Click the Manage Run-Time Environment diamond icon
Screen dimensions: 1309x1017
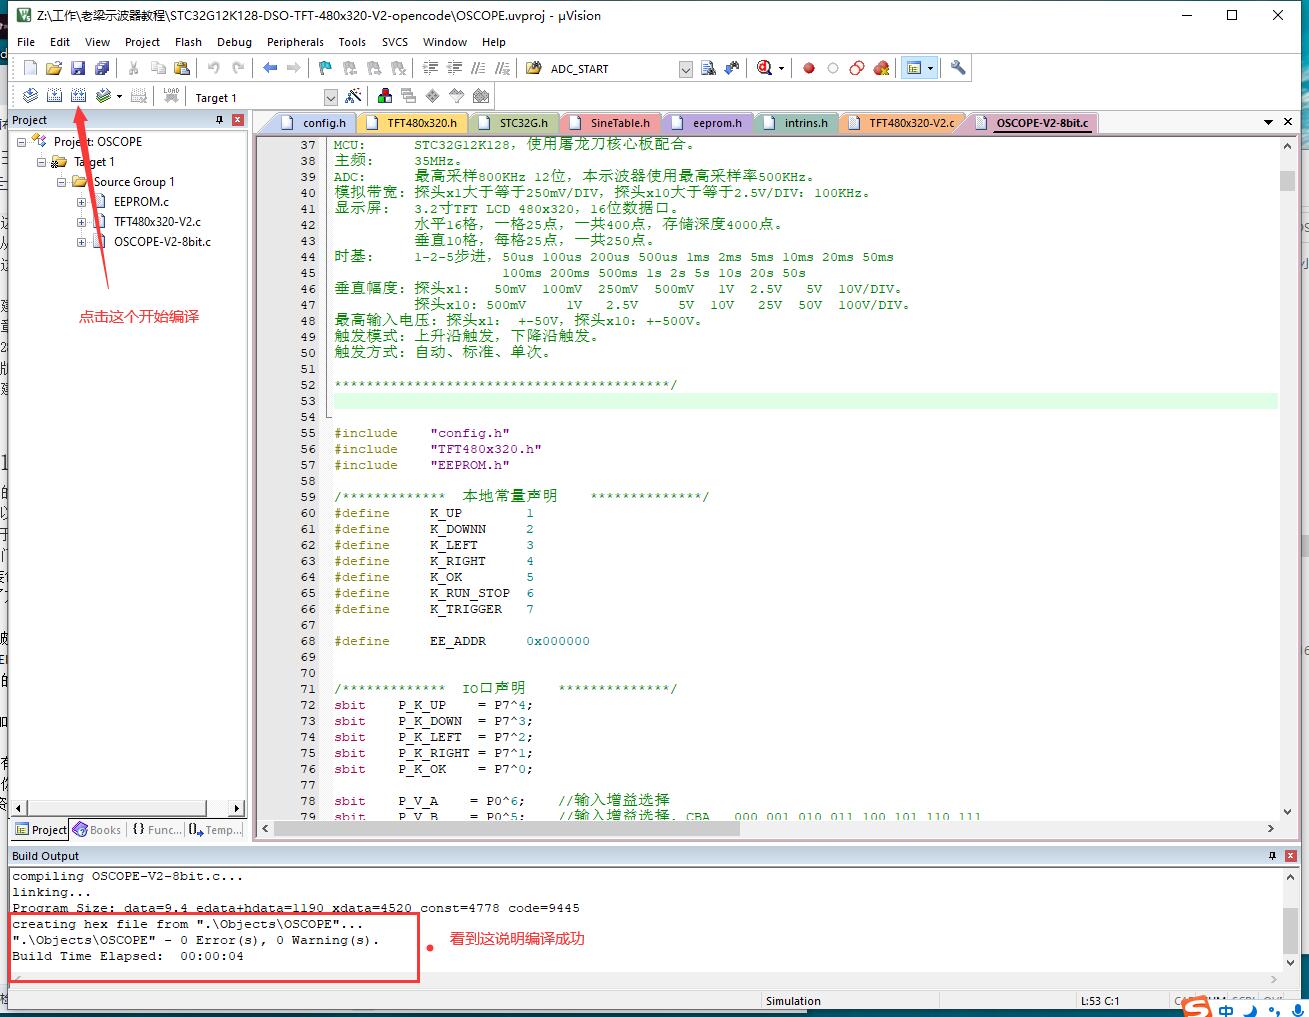coord(432,96)
